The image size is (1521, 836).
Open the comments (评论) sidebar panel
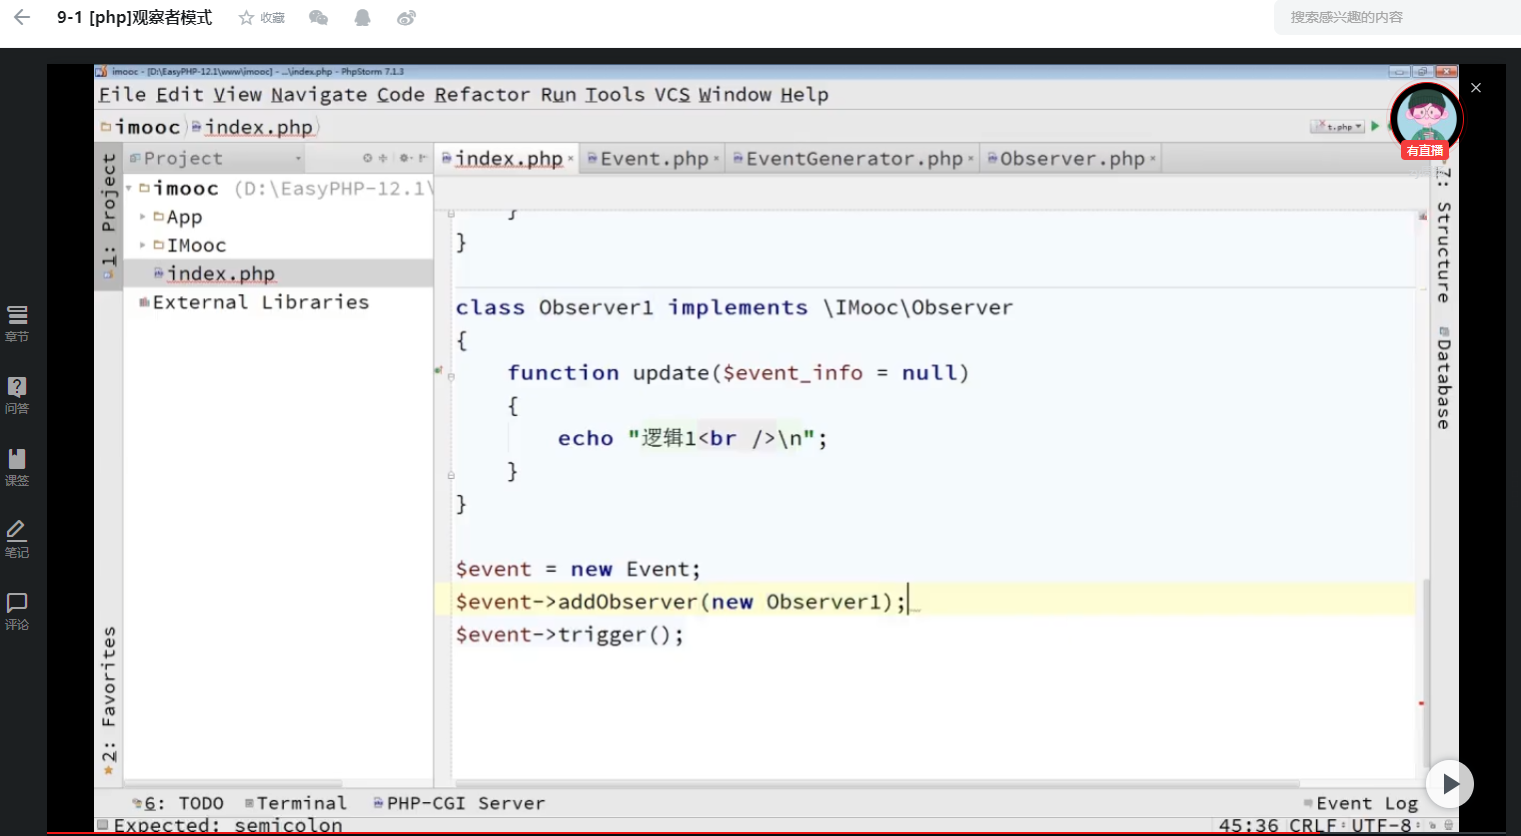click(x=17, y=612)
